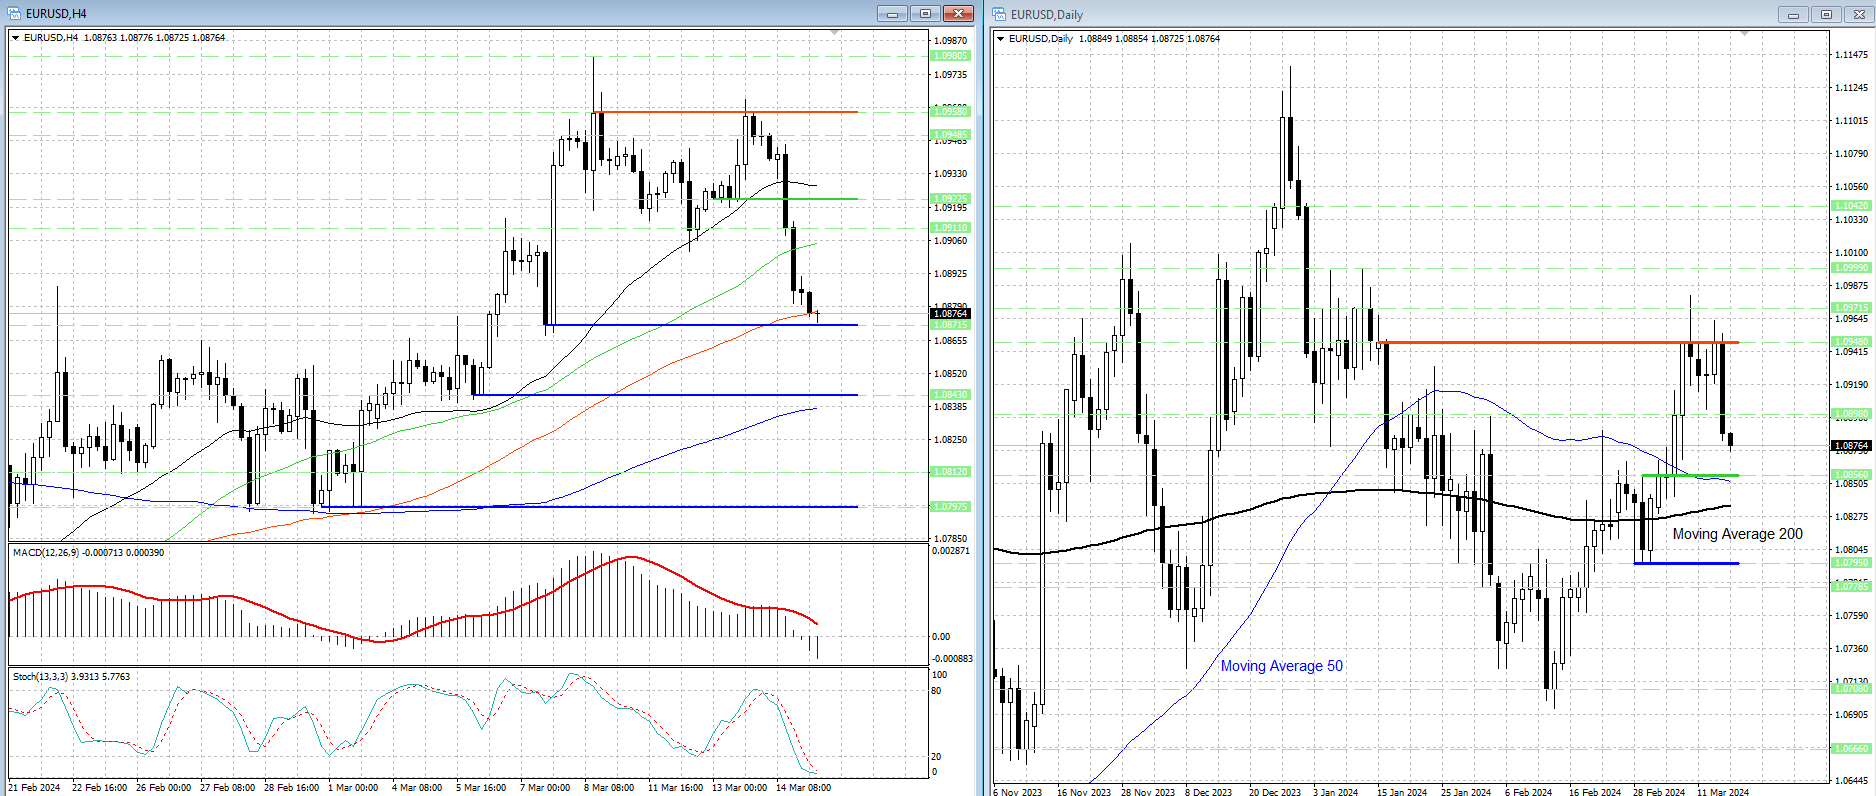Viewport: 1876px width, 796px height.
Task: Click the green 1.09805 level label on H4
Action: pyautogui.click(x=950, y=56)
